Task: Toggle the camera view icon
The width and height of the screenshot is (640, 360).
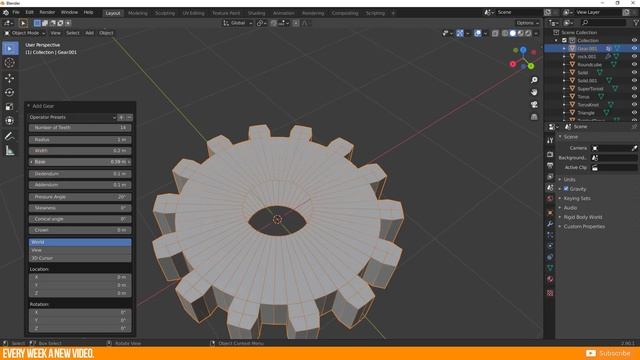Action: point(534,105)
